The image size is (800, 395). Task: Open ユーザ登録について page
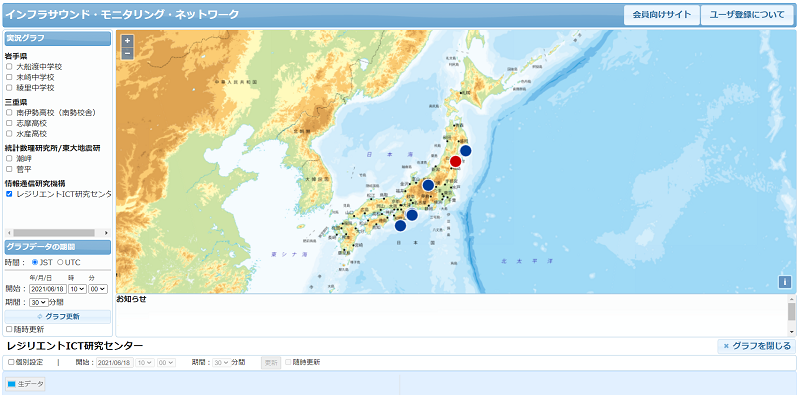click(747, 15)
